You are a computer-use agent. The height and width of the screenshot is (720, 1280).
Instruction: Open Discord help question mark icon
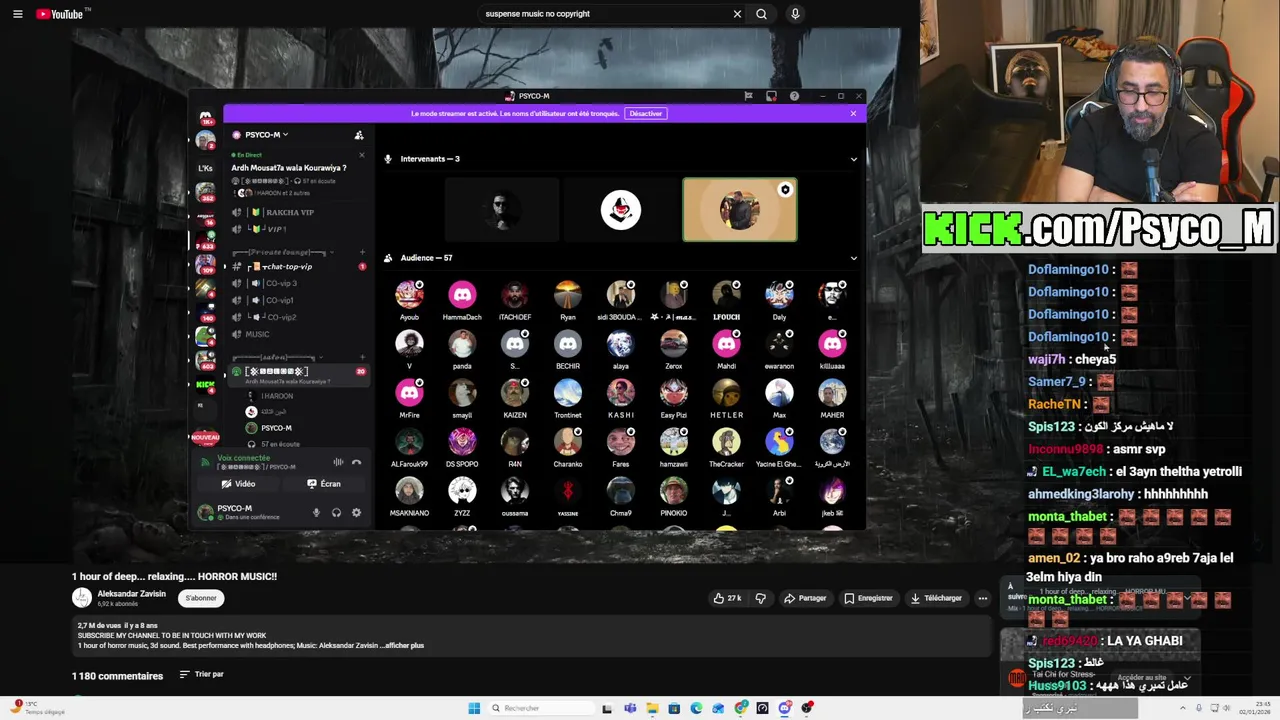[794, 96]
